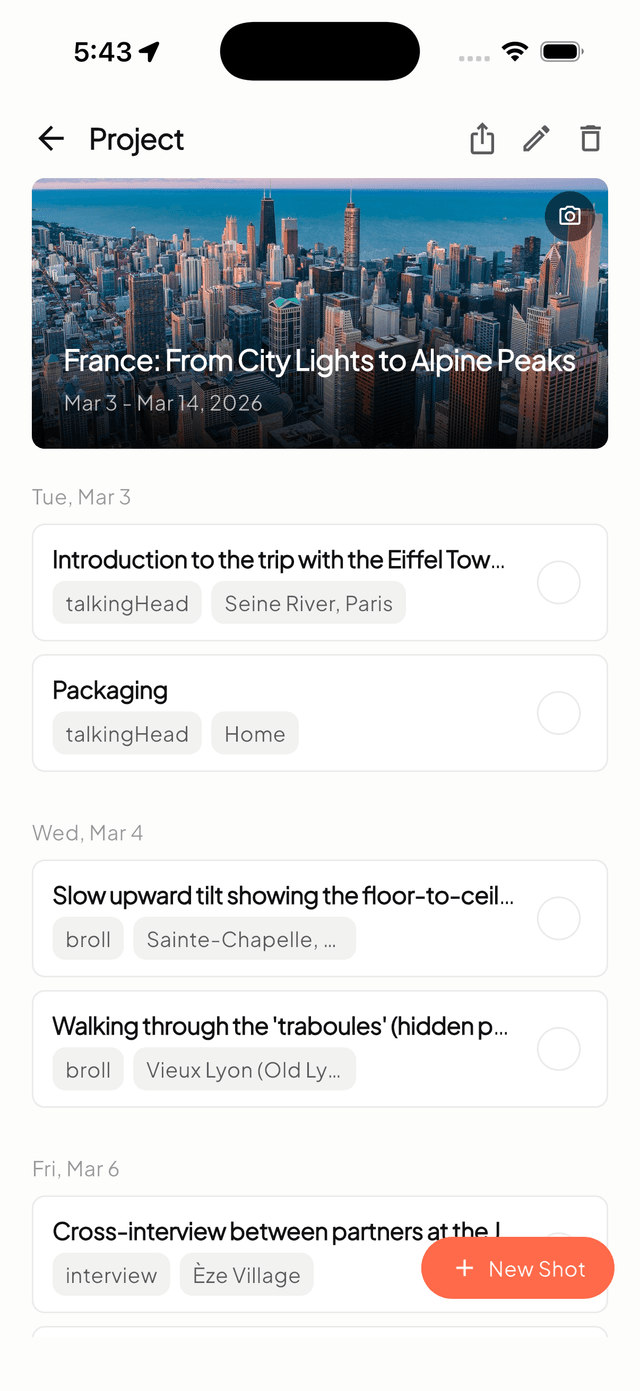Change the cover photo via the camera icon
Screen dimensions: 640x1391
571,216
